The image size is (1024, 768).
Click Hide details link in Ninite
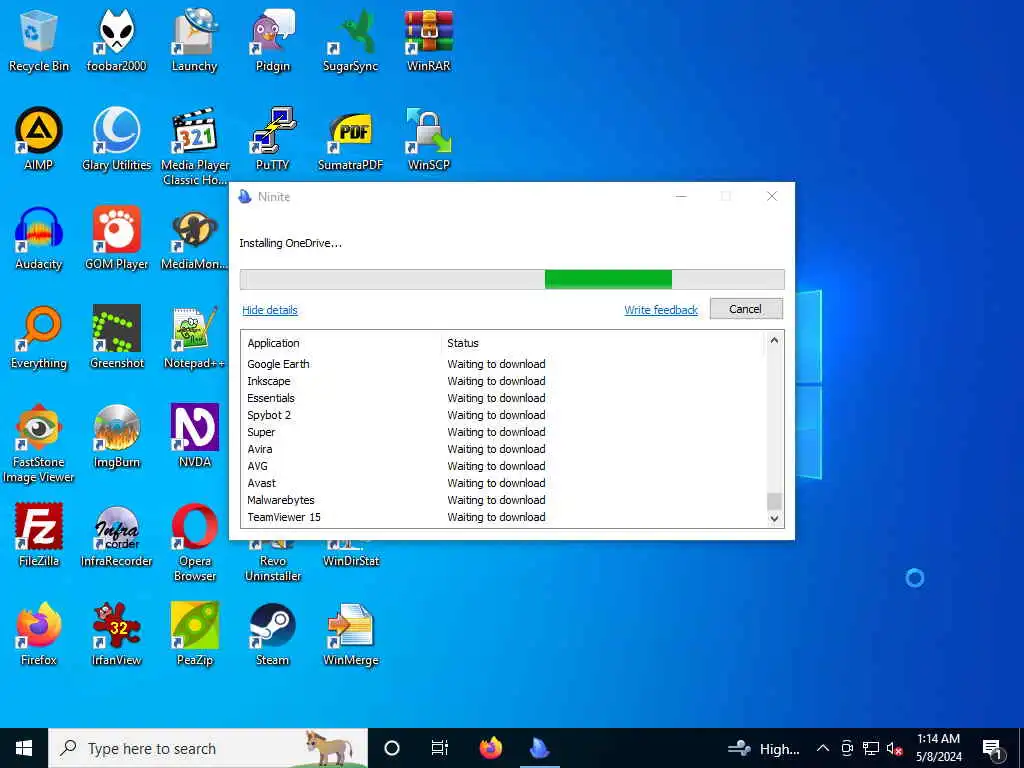coord(270,310)
